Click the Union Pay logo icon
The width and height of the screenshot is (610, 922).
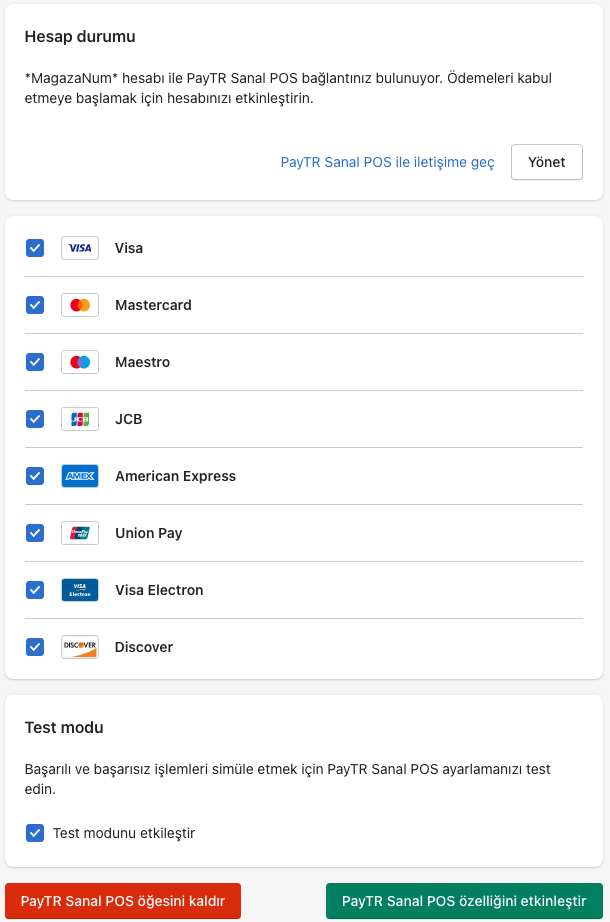click(80, 533)
